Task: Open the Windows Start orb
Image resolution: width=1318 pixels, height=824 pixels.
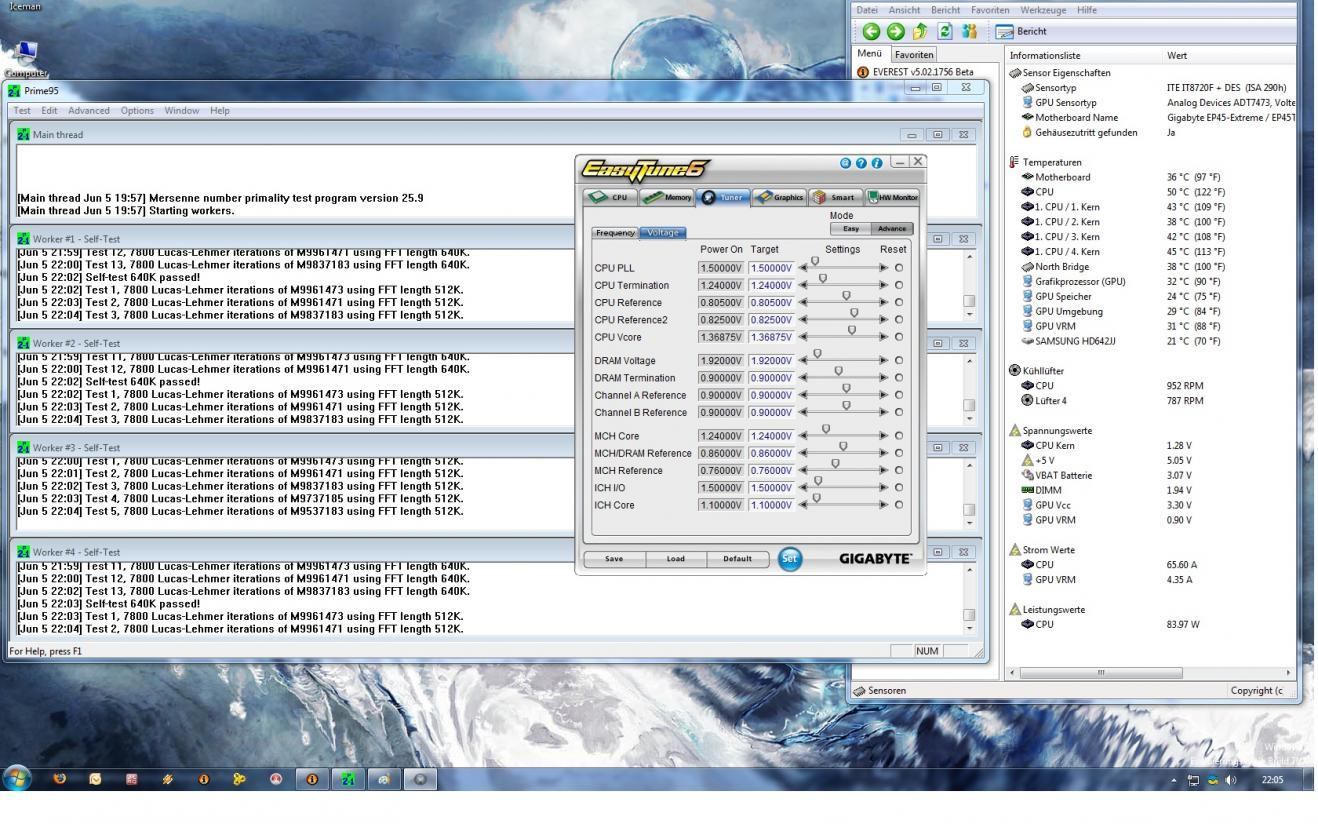Action: [18, 777]
